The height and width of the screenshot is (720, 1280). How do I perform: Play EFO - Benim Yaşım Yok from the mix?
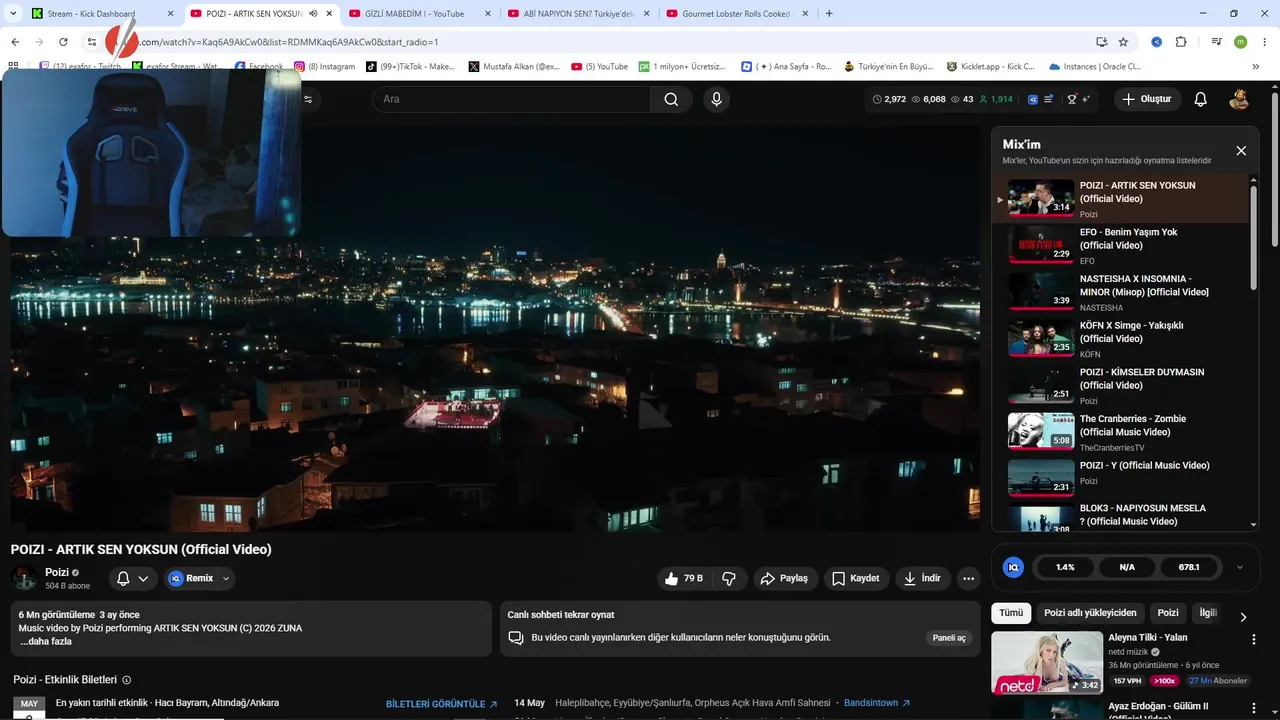(1121, 245)
